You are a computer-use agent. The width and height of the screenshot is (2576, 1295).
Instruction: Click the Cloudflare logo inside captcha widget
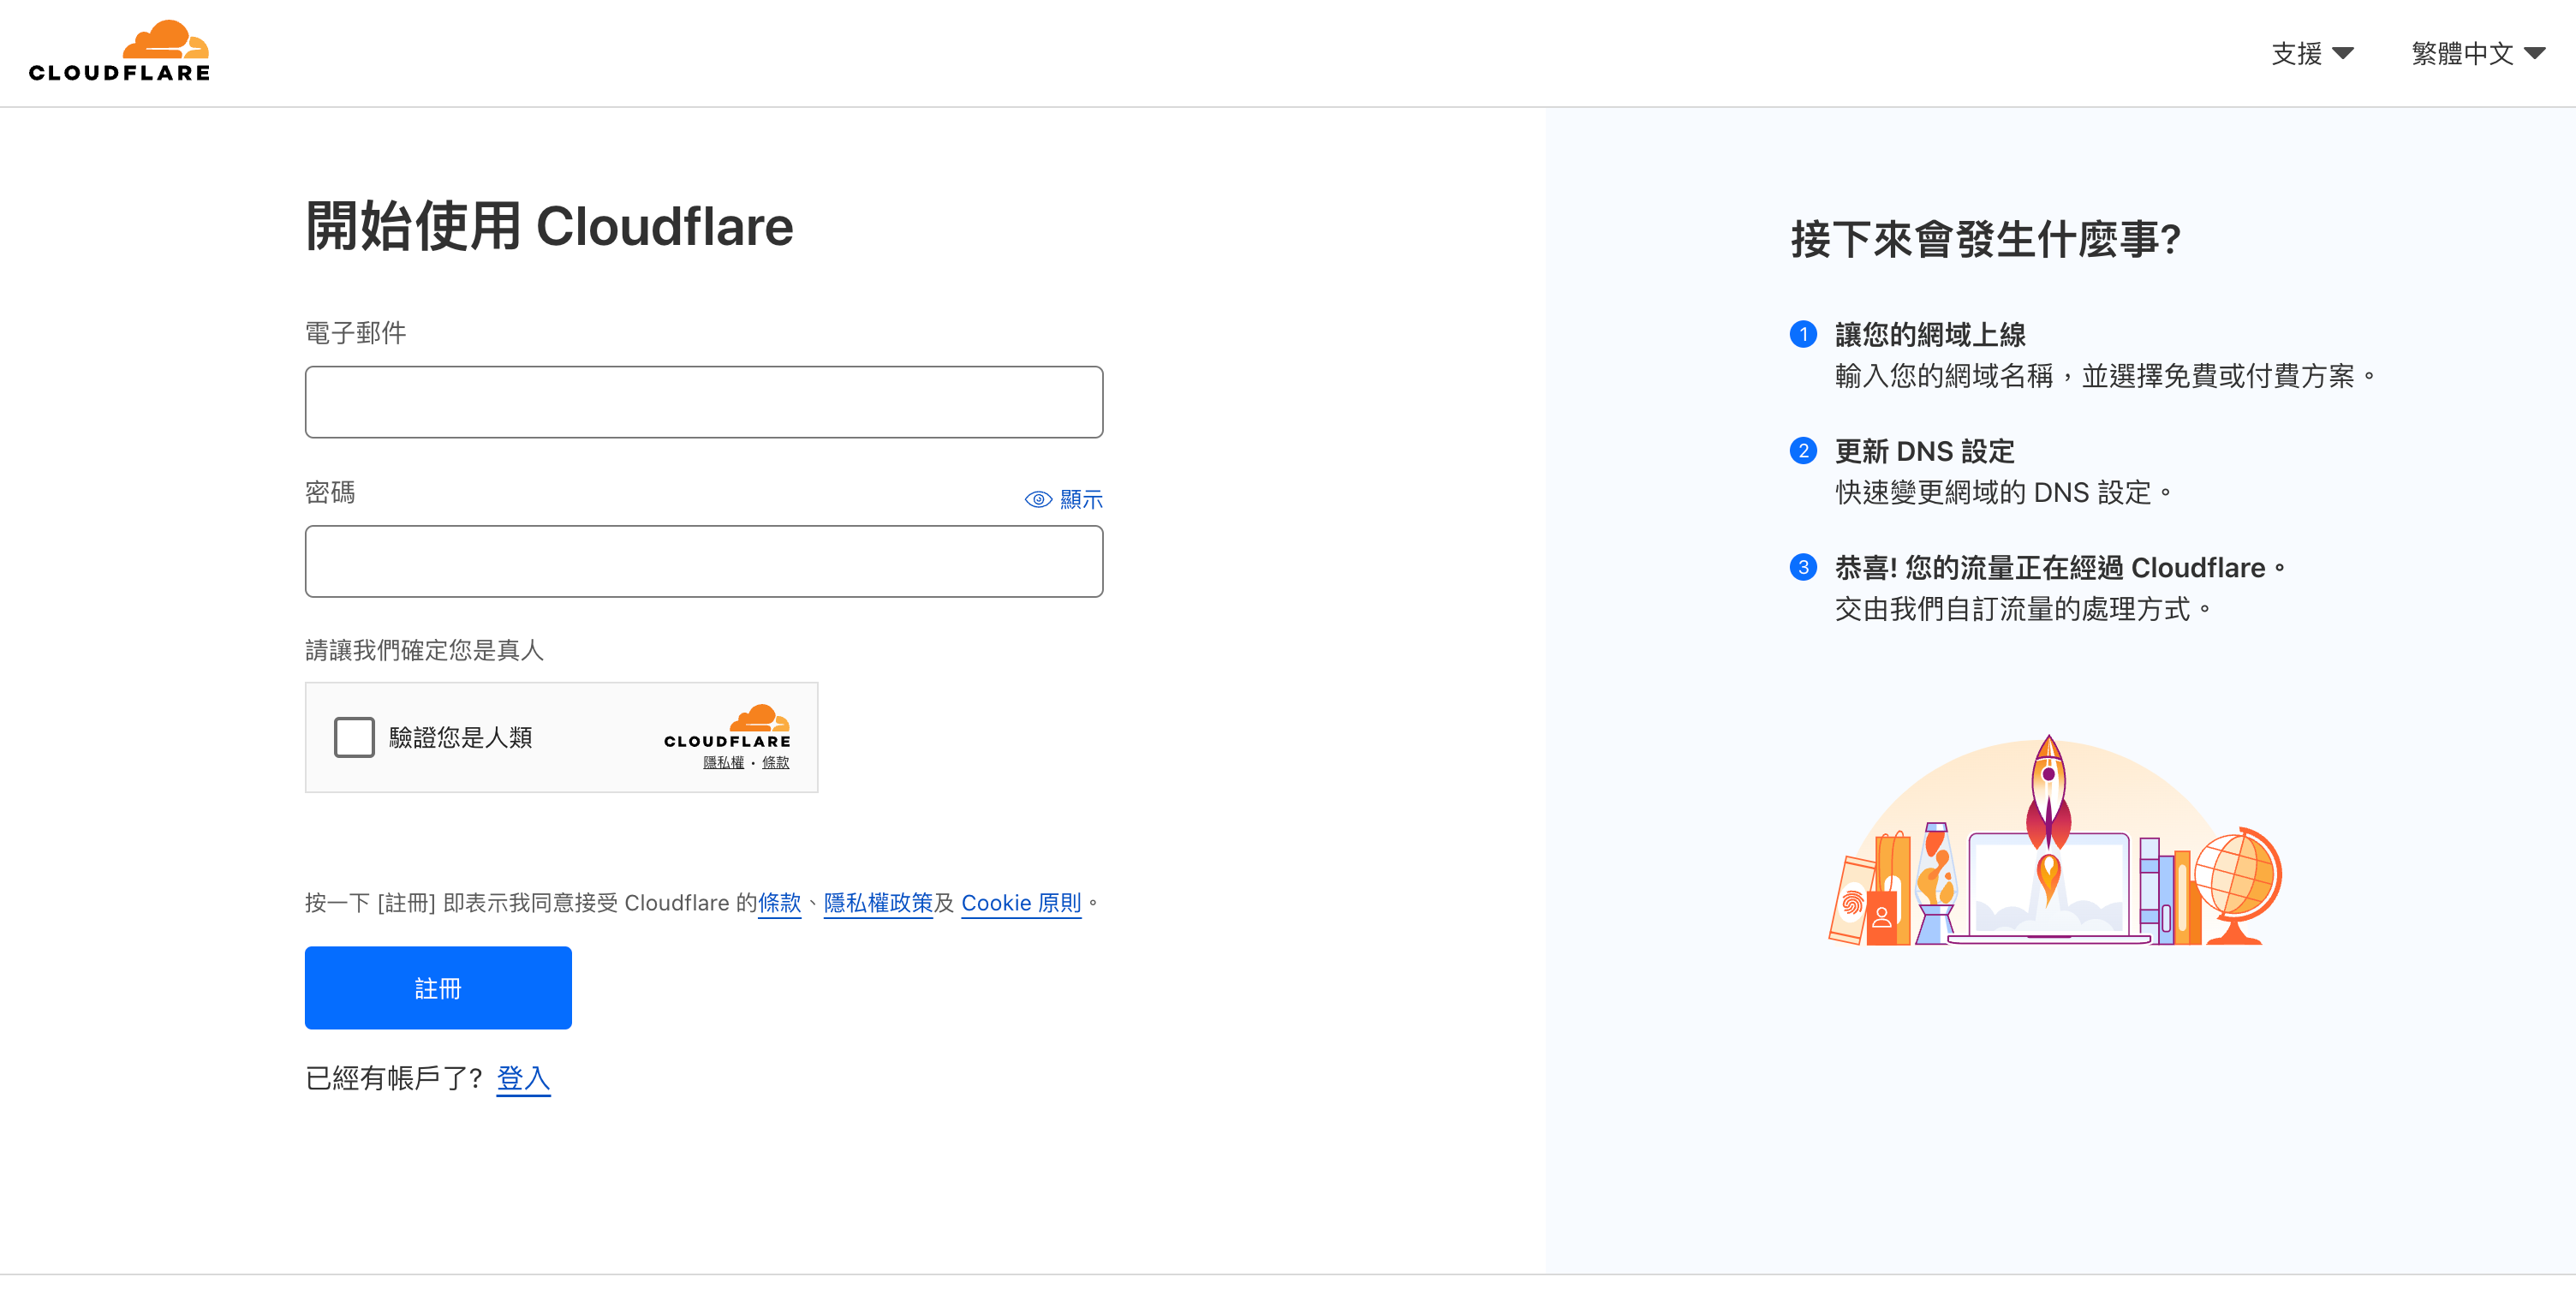[x=728, y=726]
